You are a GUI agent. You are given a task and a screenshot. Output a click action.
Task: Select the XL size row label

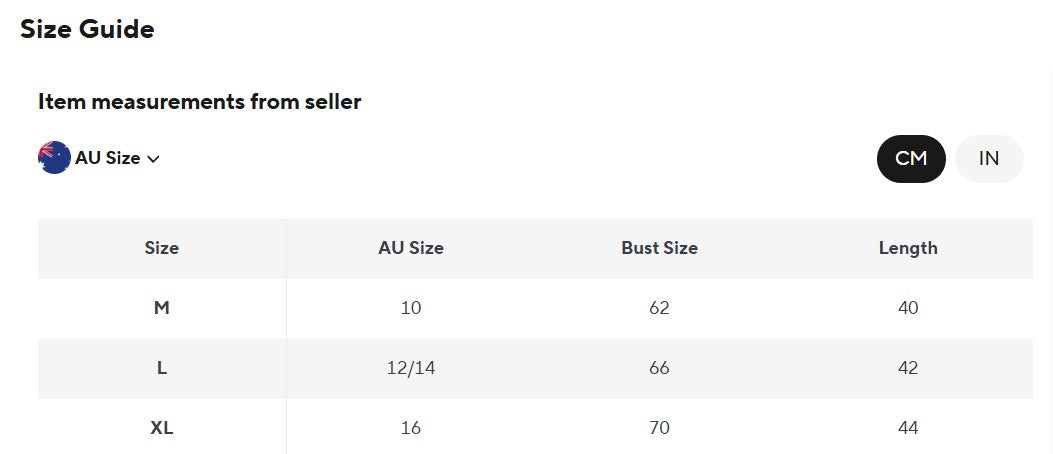point(162,428)
